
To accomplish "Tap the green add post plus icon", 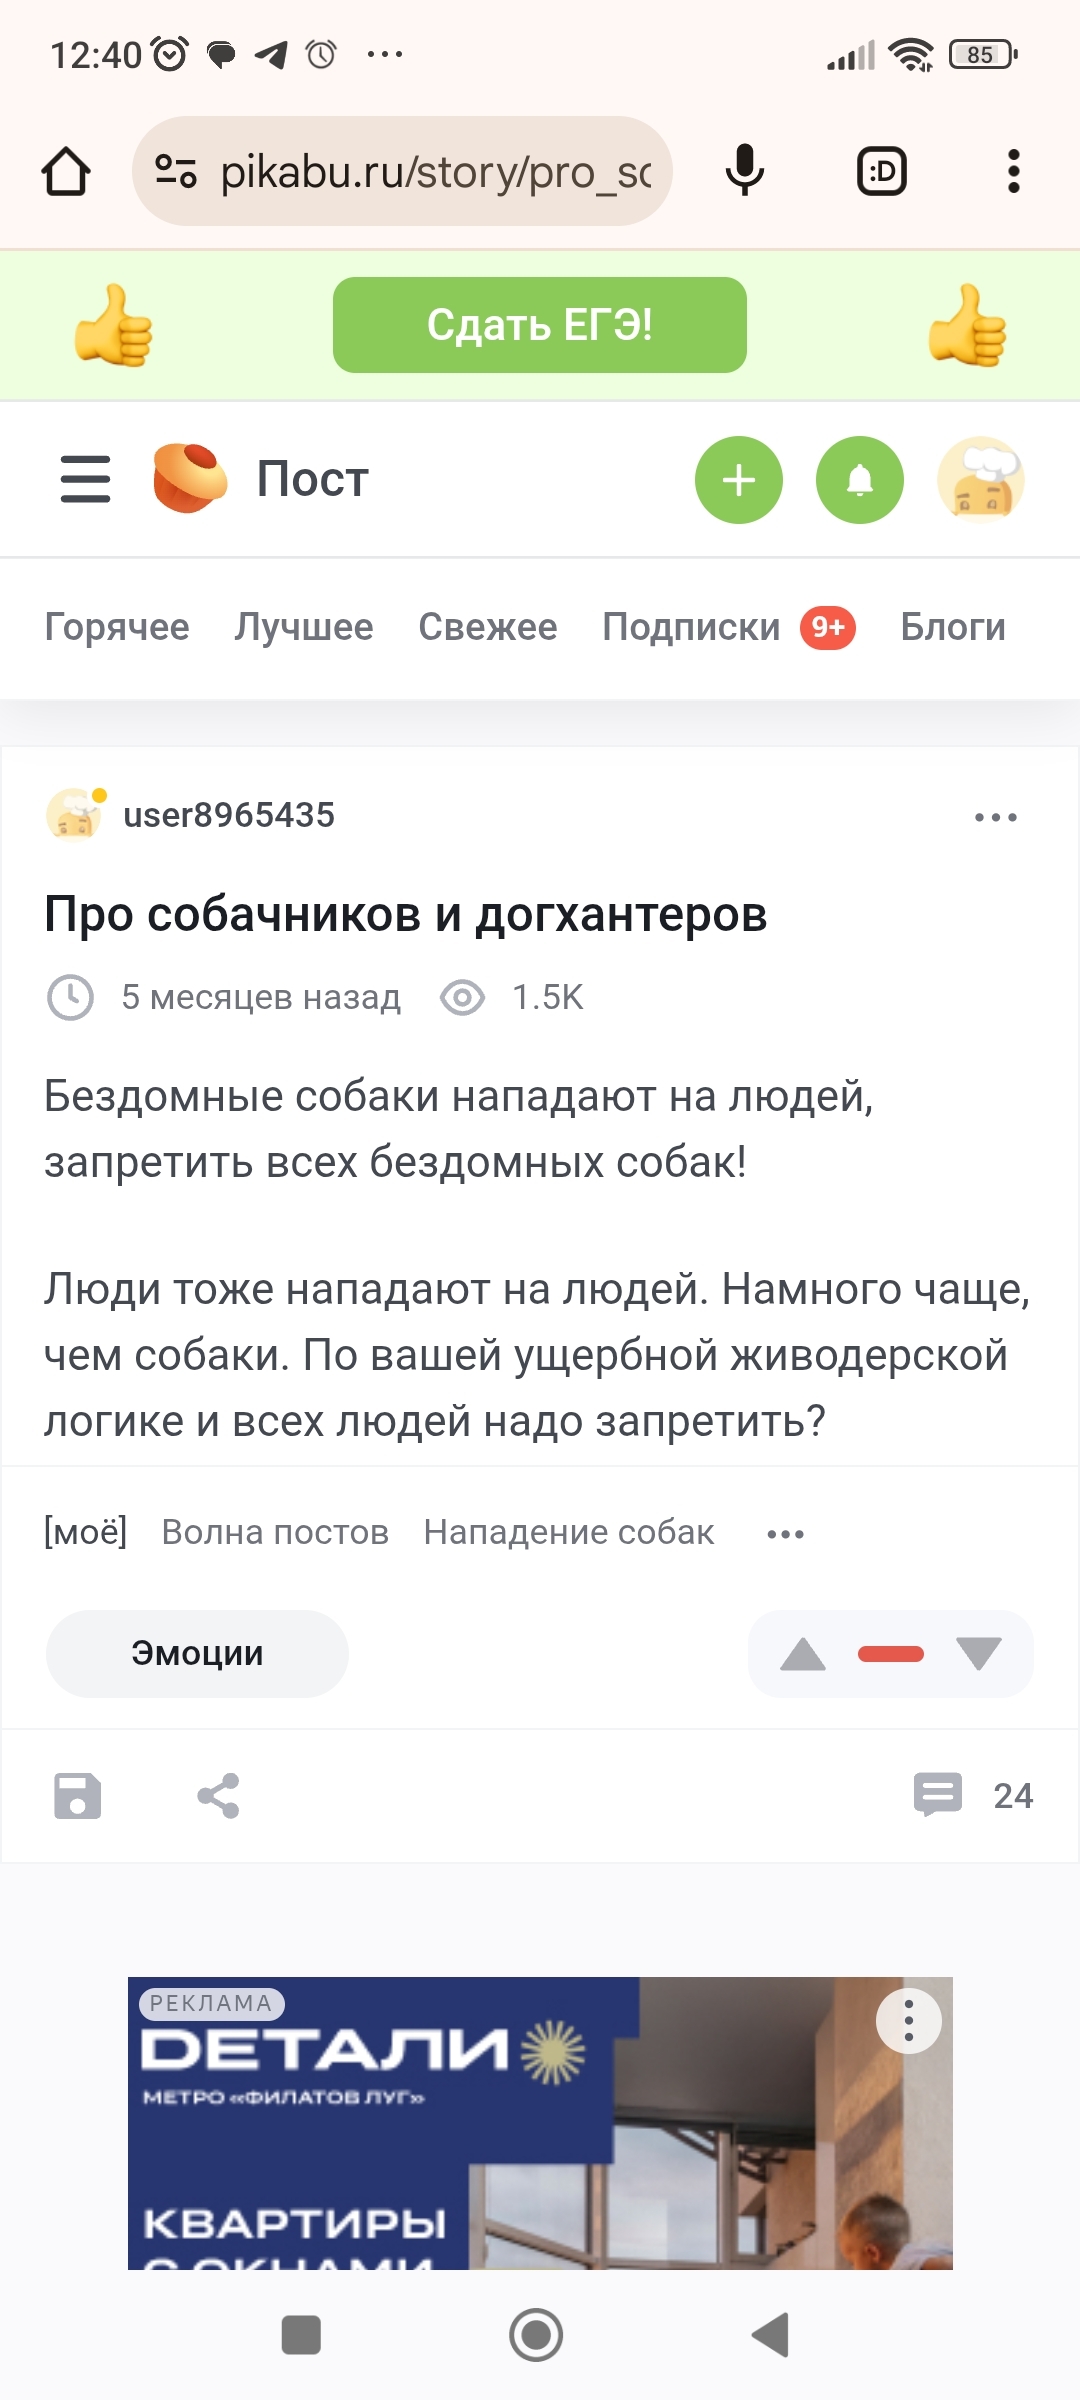I will pyautogui.click(x=739, y=480).
